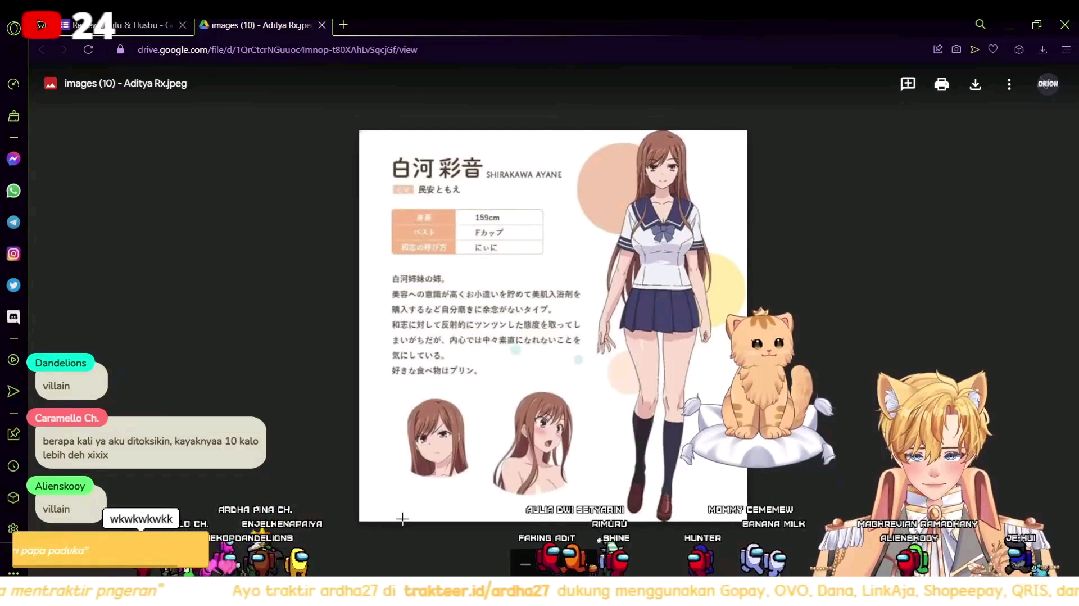1079x606 pixels.
Task: Open Easy Setup lines icon in toolbar
Action: pos(1066,50)
